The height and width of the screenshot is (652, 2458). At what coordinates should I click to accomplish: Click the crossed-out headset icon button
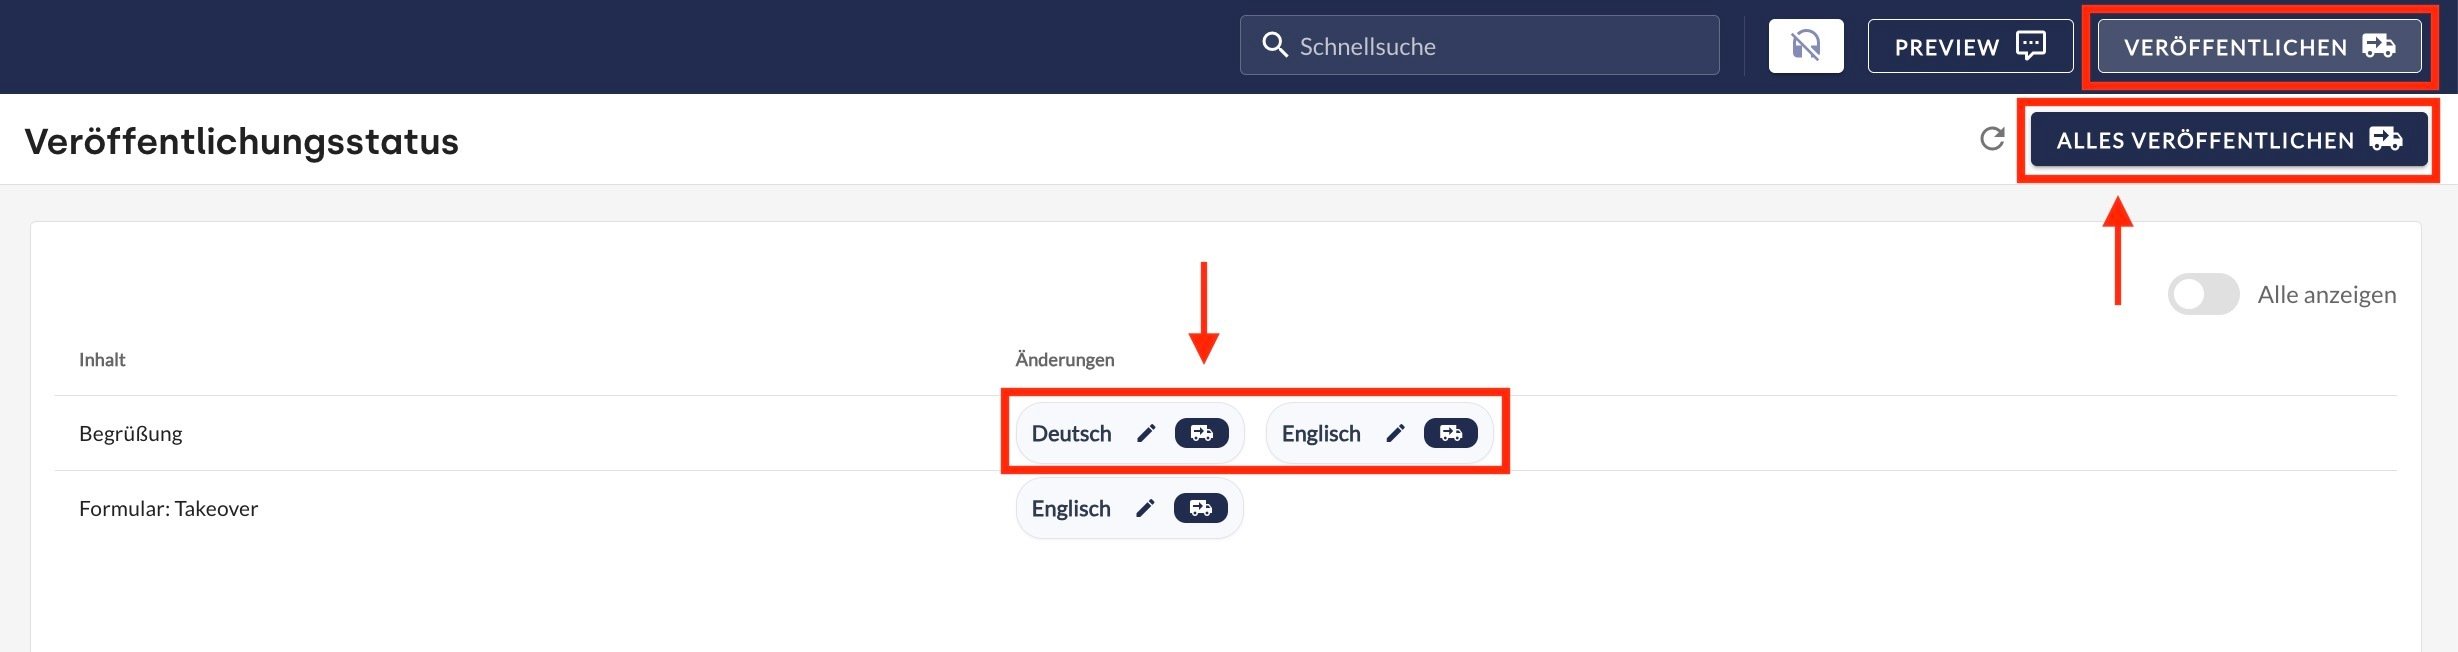(1805, 46)
